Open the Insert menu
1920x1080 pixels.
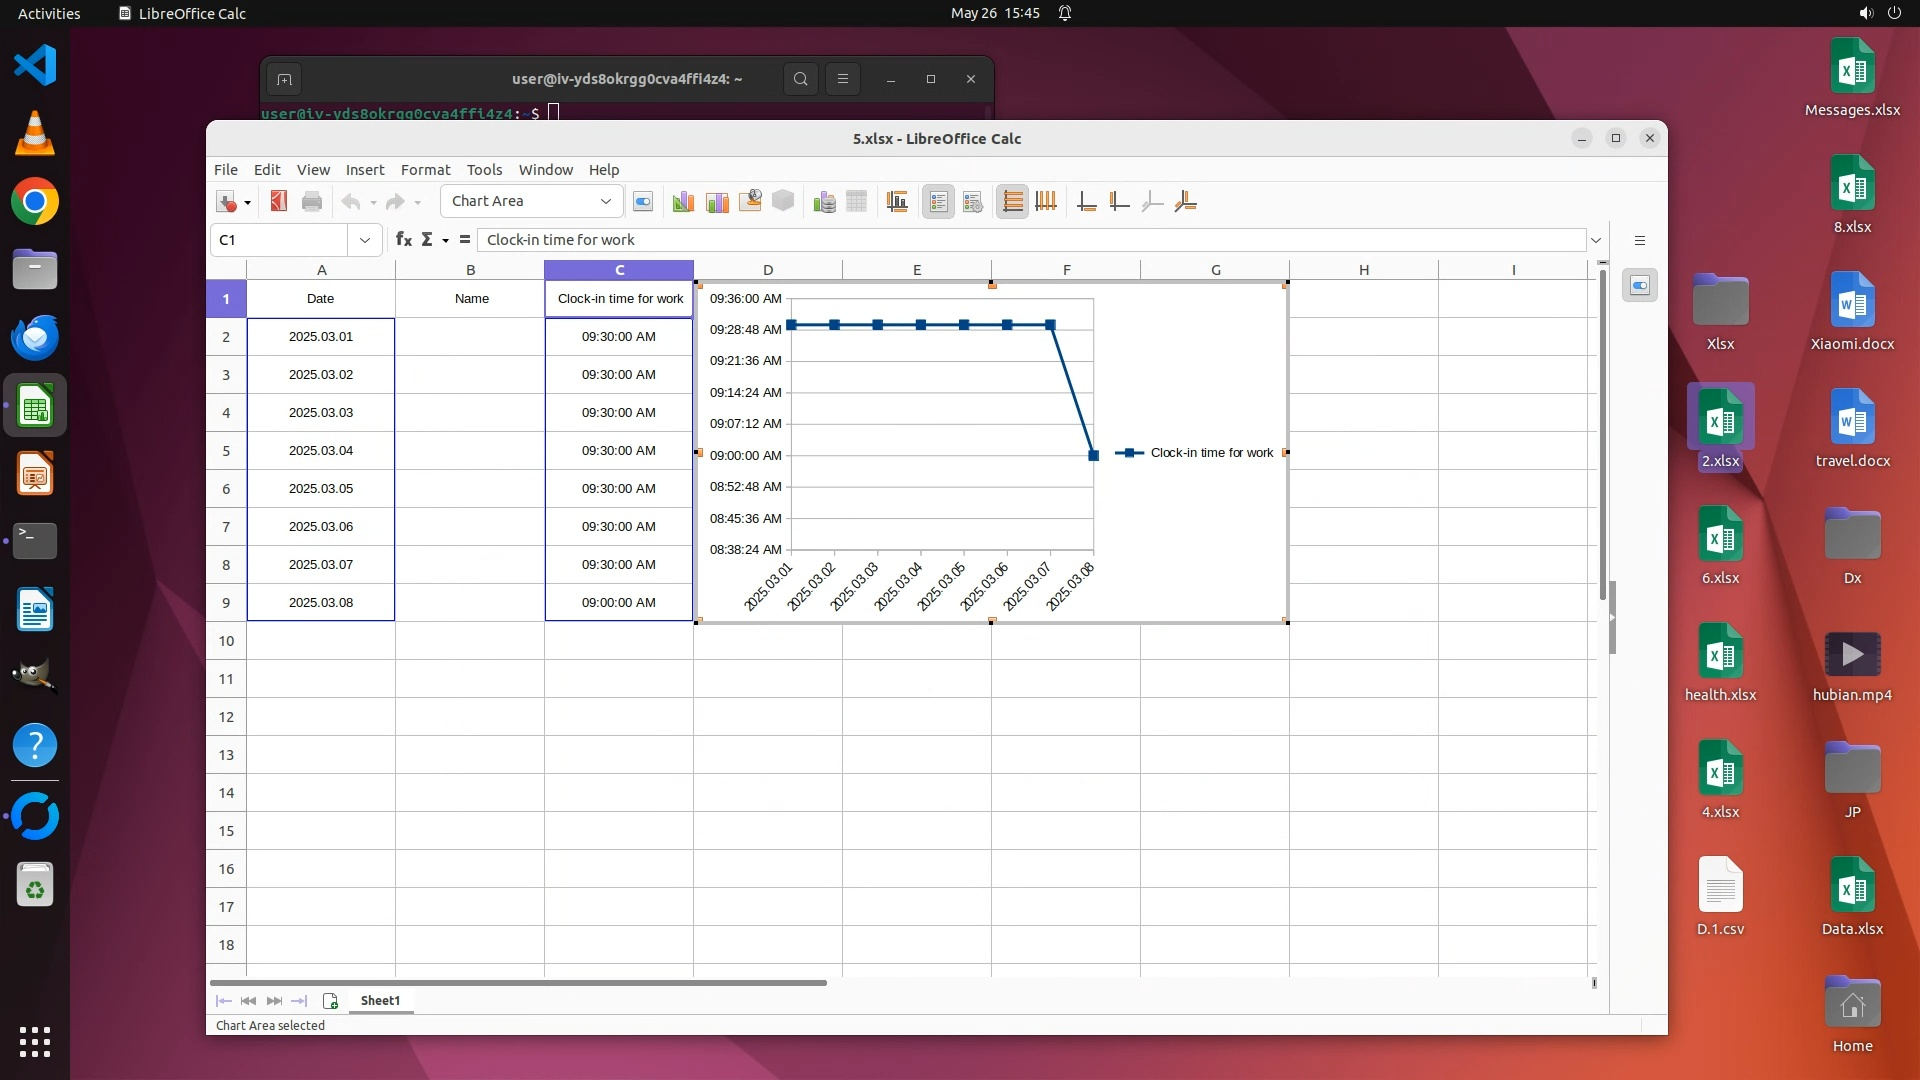tap(364, 170)
